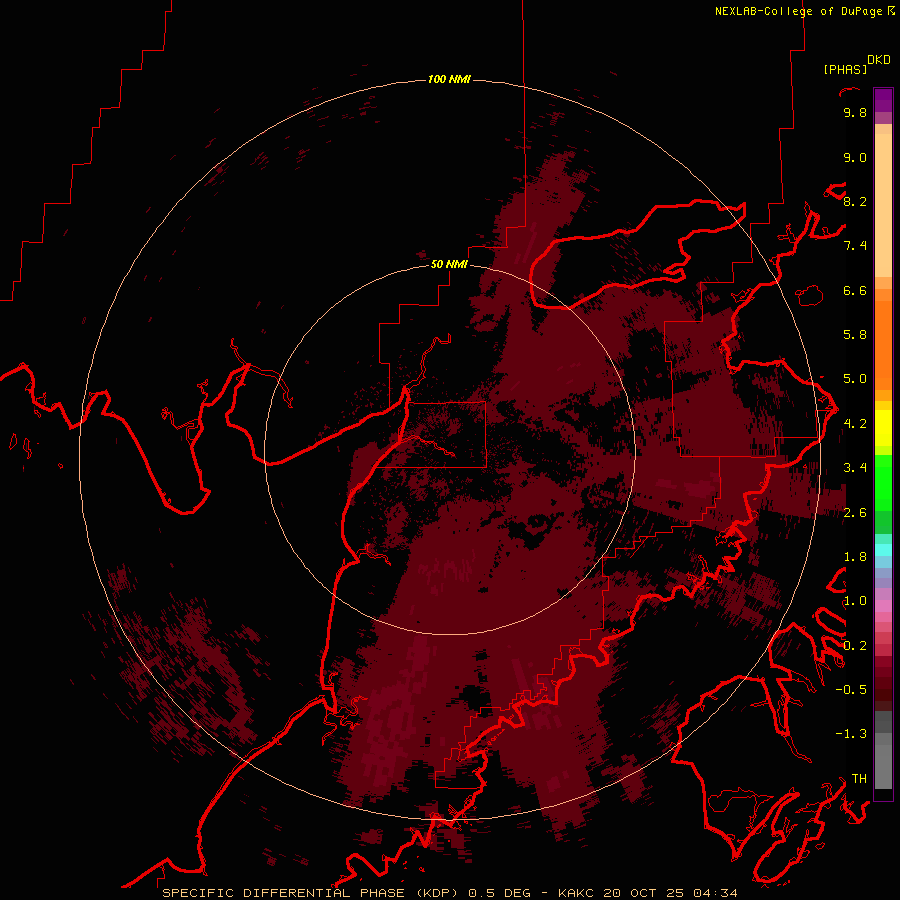Click the -0.5 scale value
Image resolution: width=900 pixels, height=900 pixels.
tap(851, 690)
